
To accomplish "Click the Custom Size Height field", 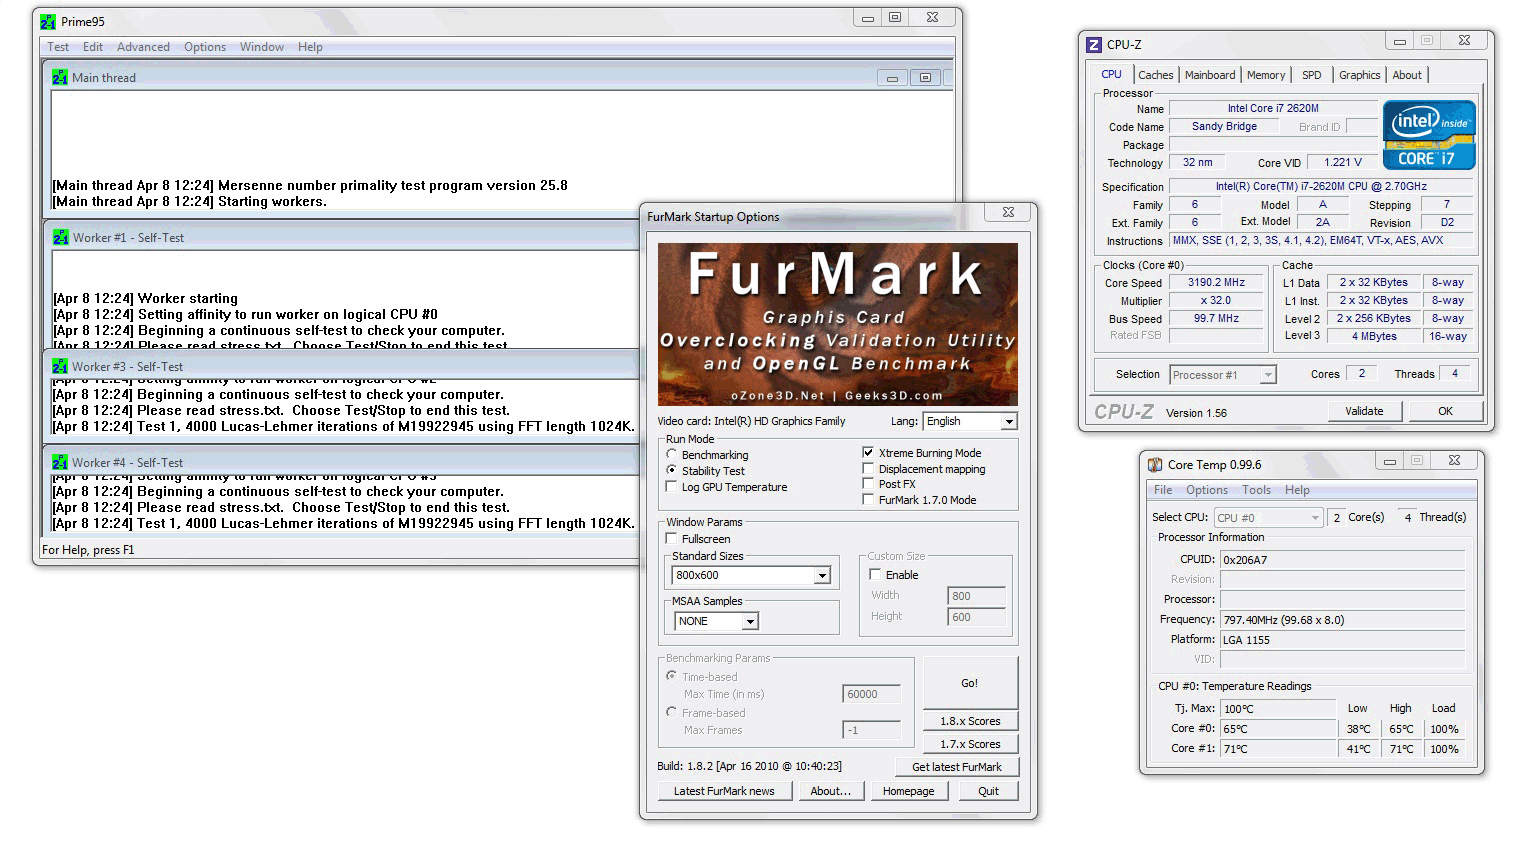I will [x=976, y=617].
